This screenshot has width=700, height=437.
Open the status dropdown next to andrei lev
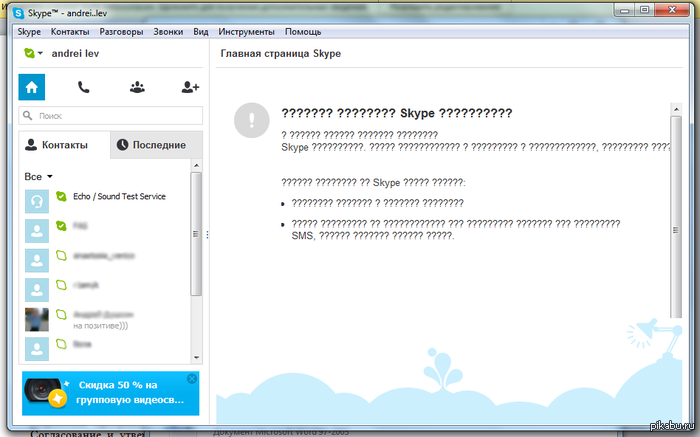33,54
